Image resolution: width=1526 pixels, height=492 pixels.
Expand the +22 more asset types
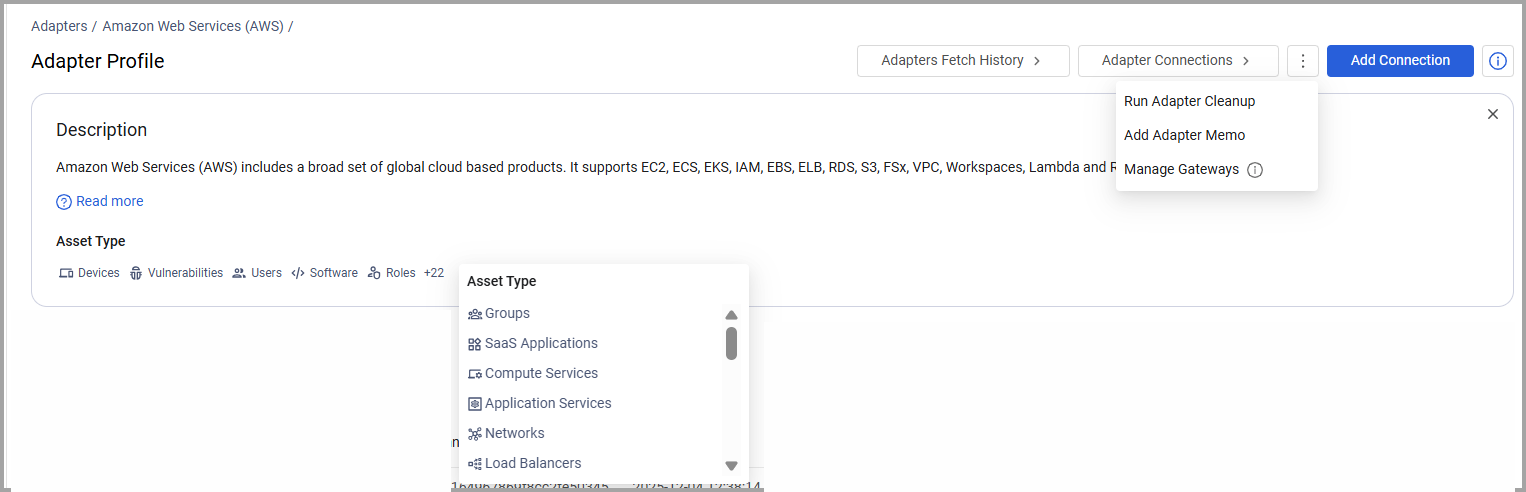click(x=434, y=273)
